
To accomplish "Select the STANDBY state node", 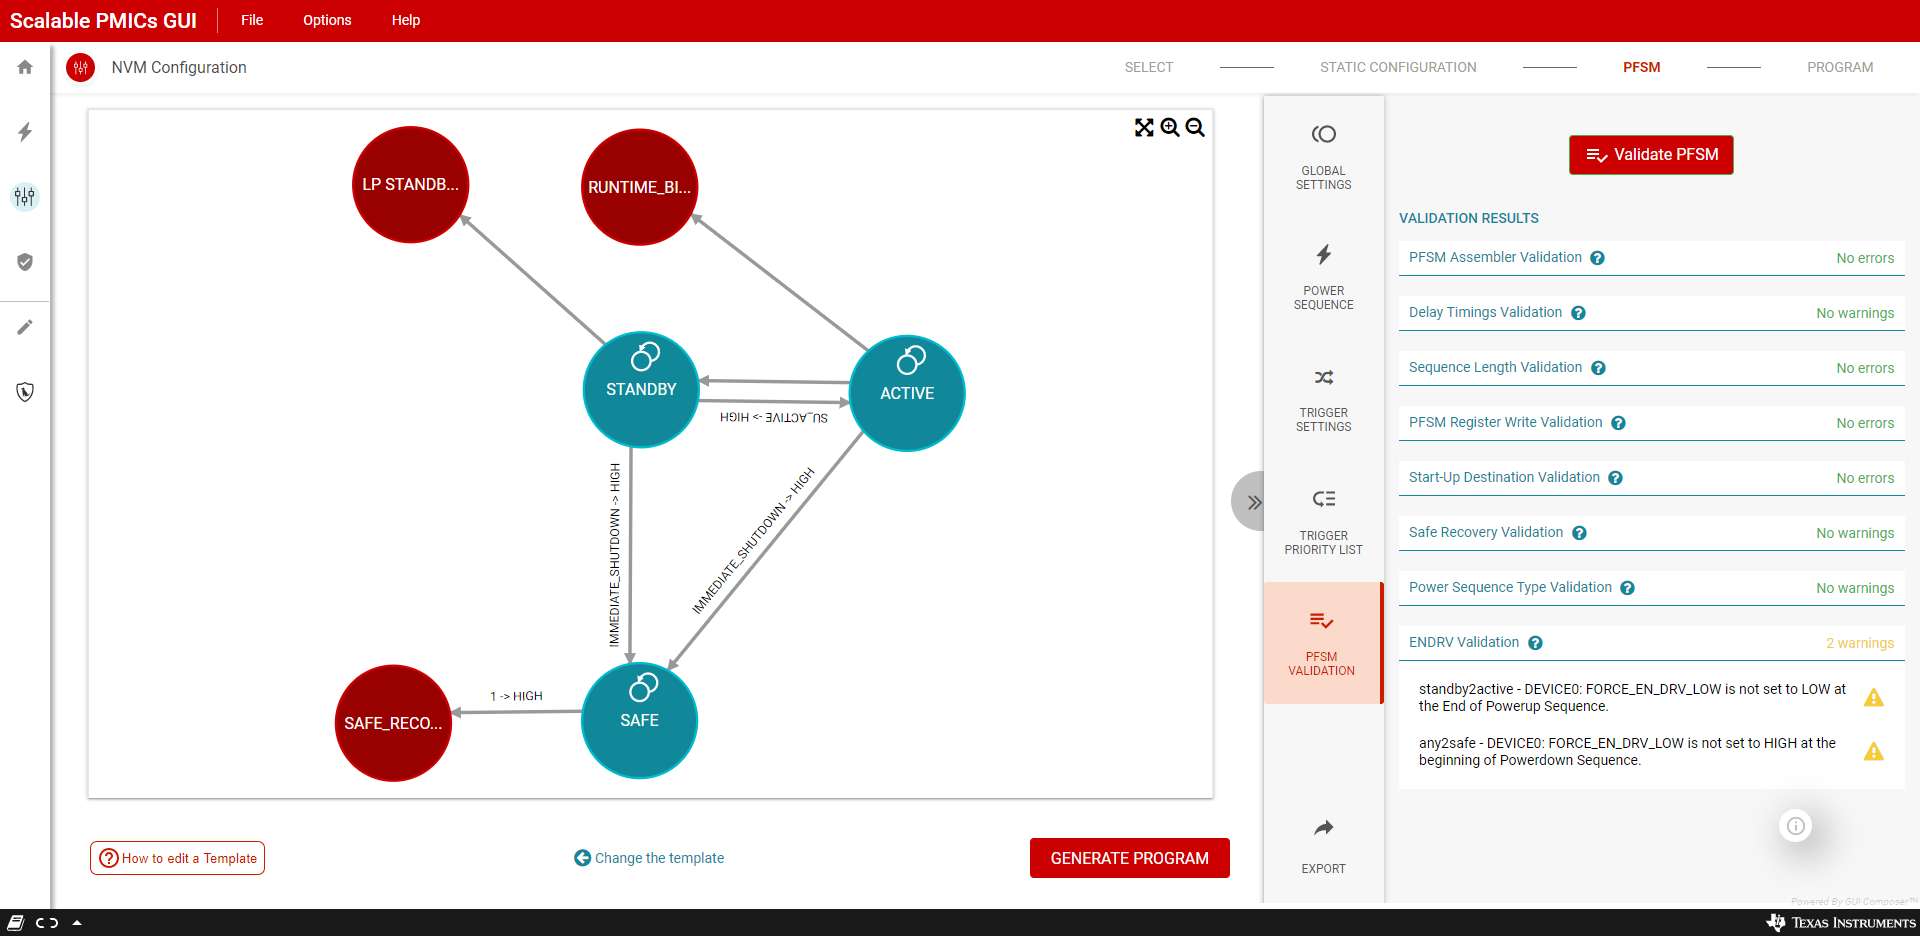I will pos(641,389).
